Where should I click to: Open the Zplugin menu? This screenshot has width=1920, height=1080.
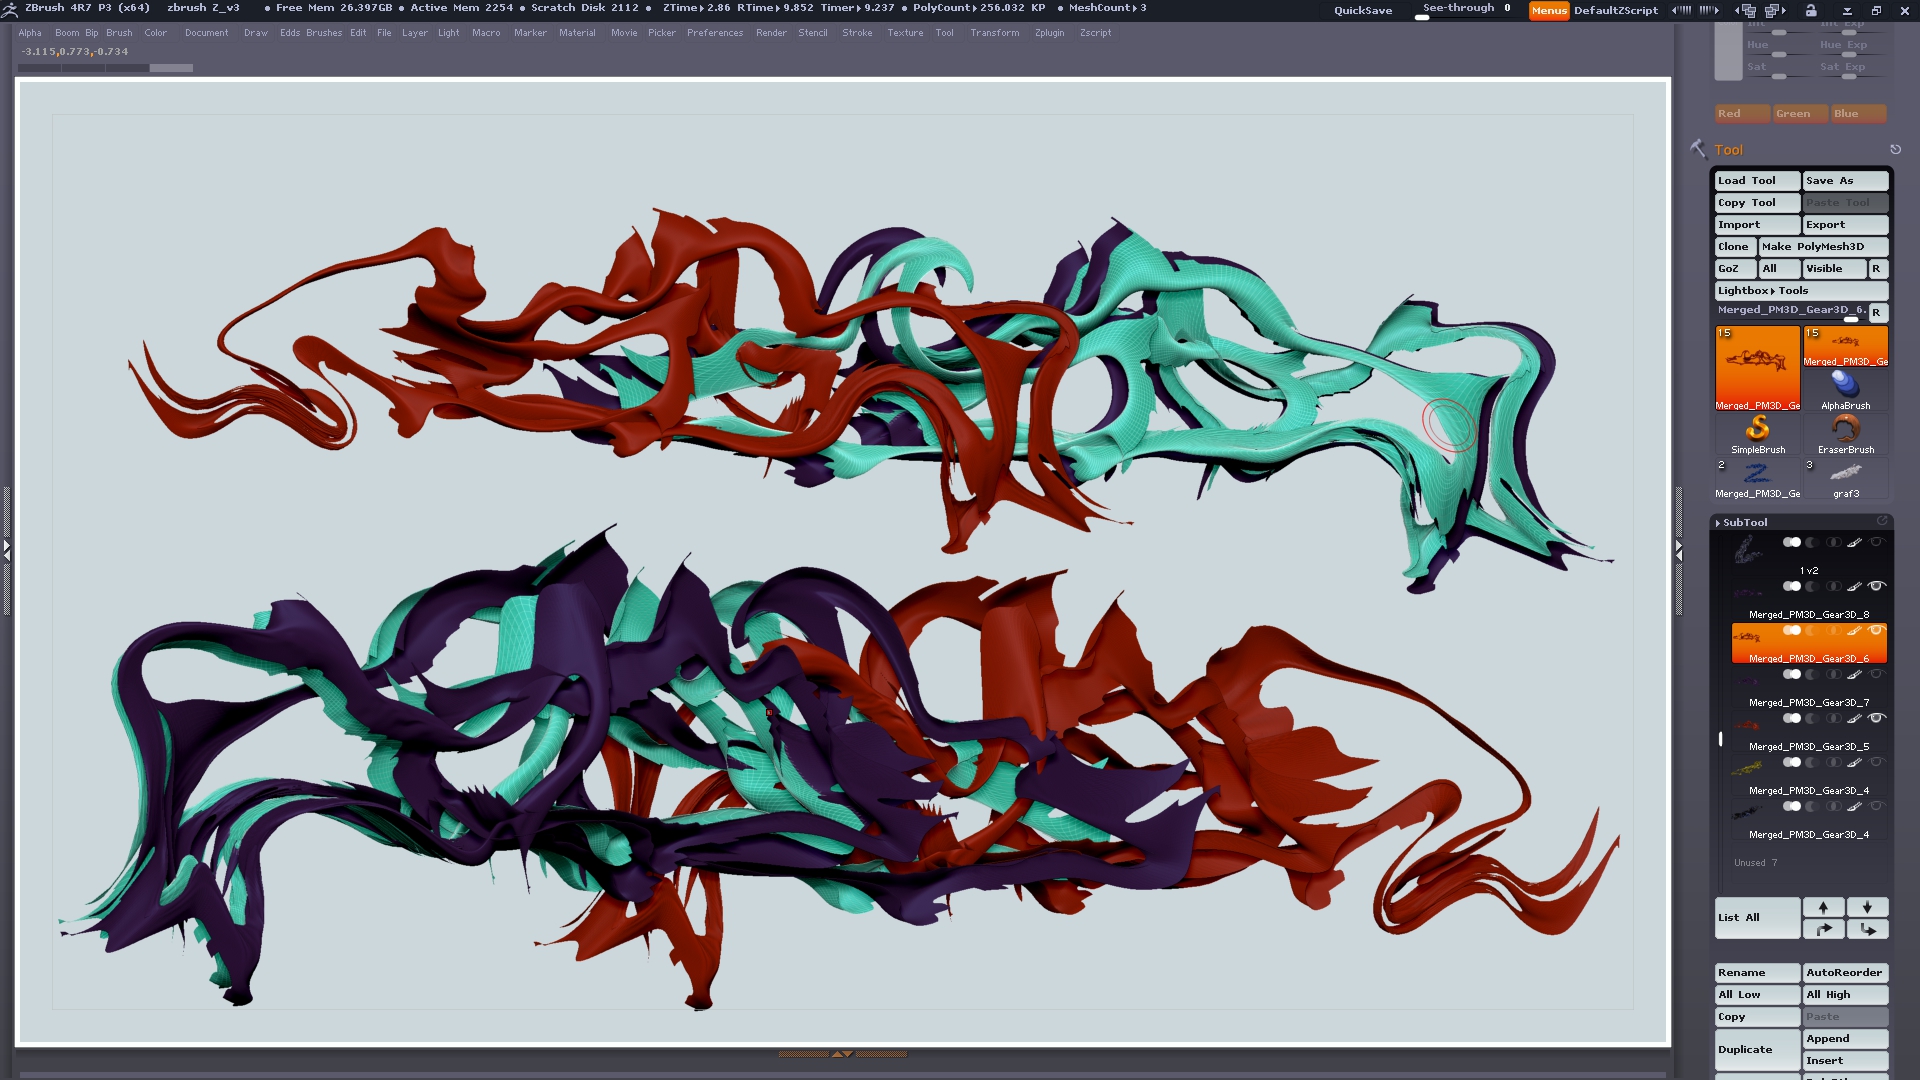tap(1049, 33)
